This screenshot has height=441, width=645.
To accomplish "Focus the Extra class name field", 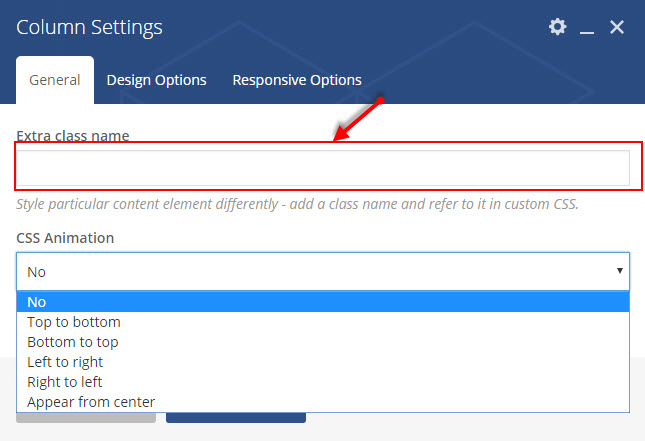I will (x=323, y=168).
